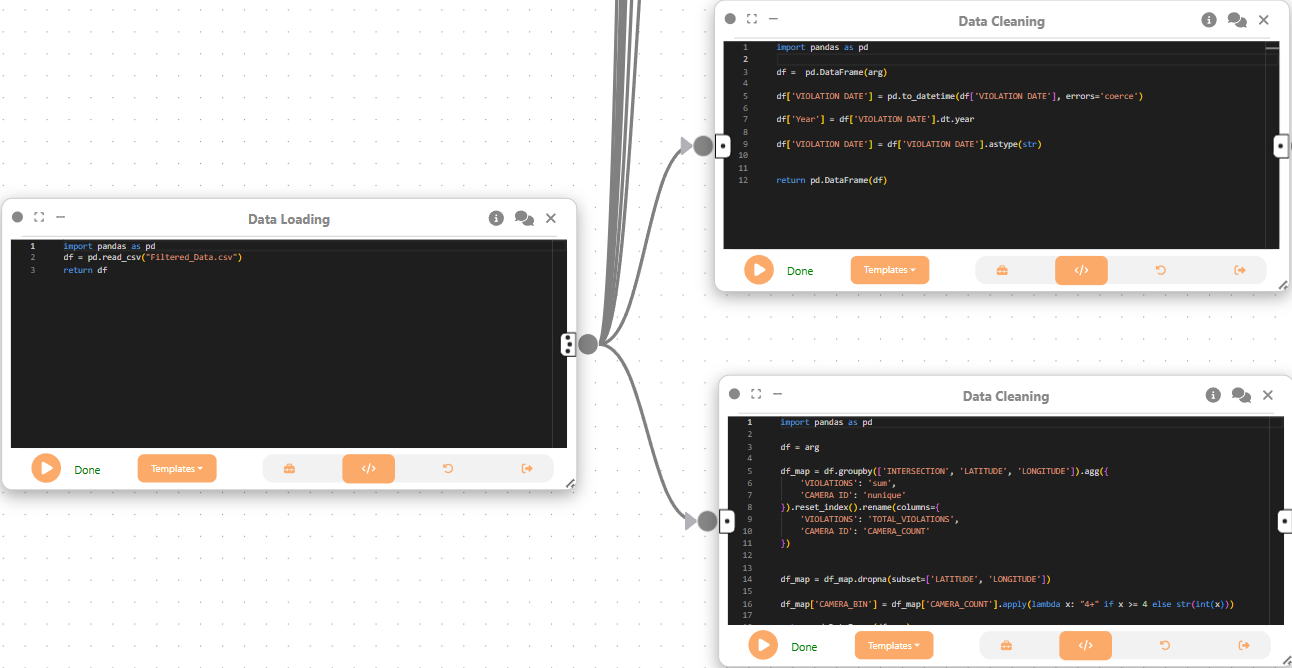Show info for the Data Loading node
1292x668 pixels.
coord(496,218)
